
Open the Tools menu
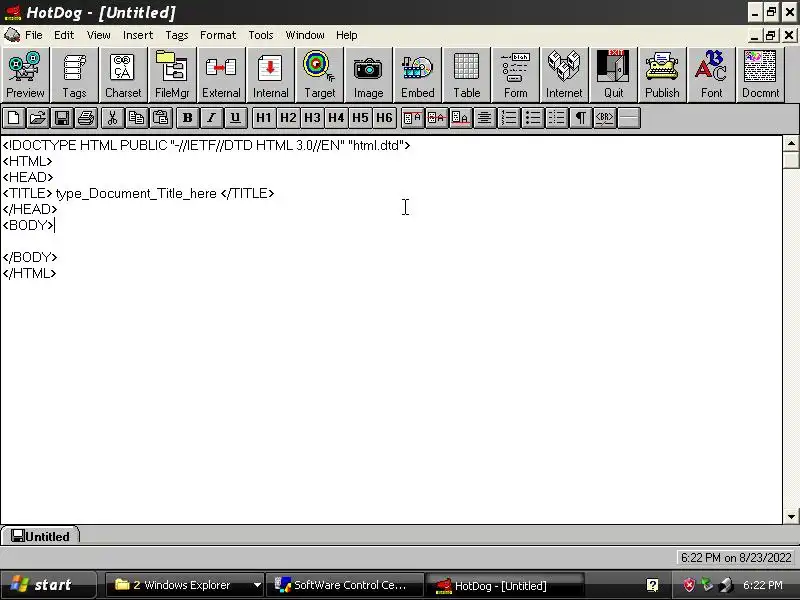[261, 35]
